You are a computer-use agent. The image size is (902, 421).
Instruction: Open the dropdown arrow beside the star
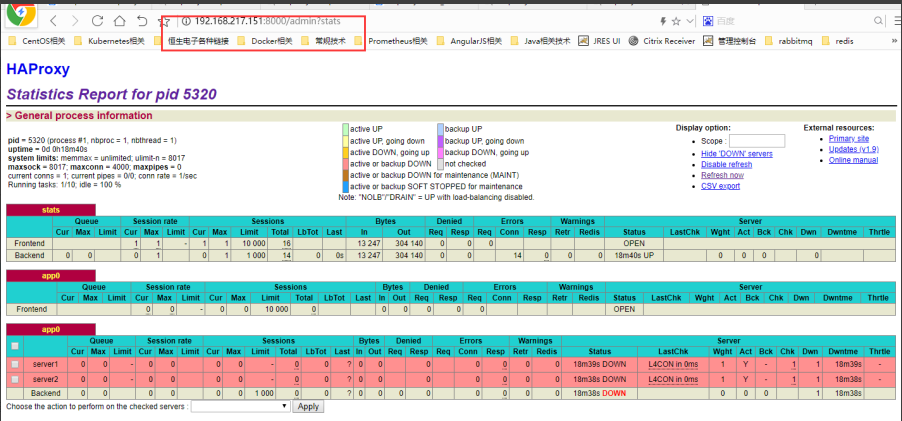pyautogui.click(x=690, y=21)
